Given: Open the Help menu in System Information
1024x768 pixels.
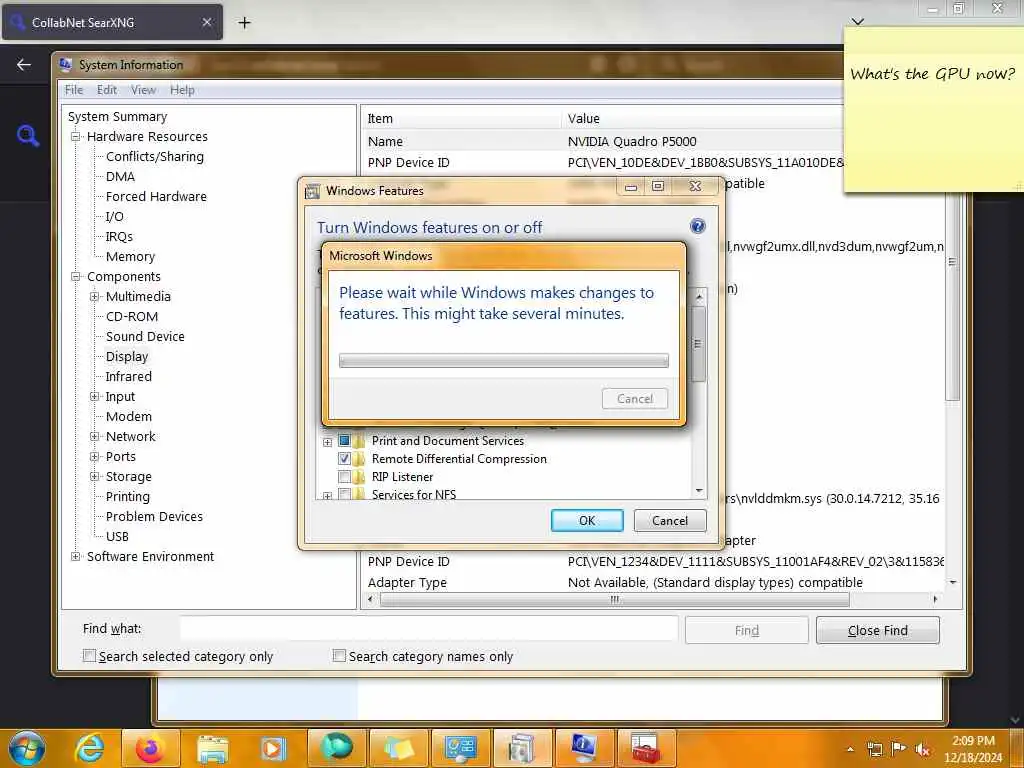Looking at the screenshot, I should (182, 90).
